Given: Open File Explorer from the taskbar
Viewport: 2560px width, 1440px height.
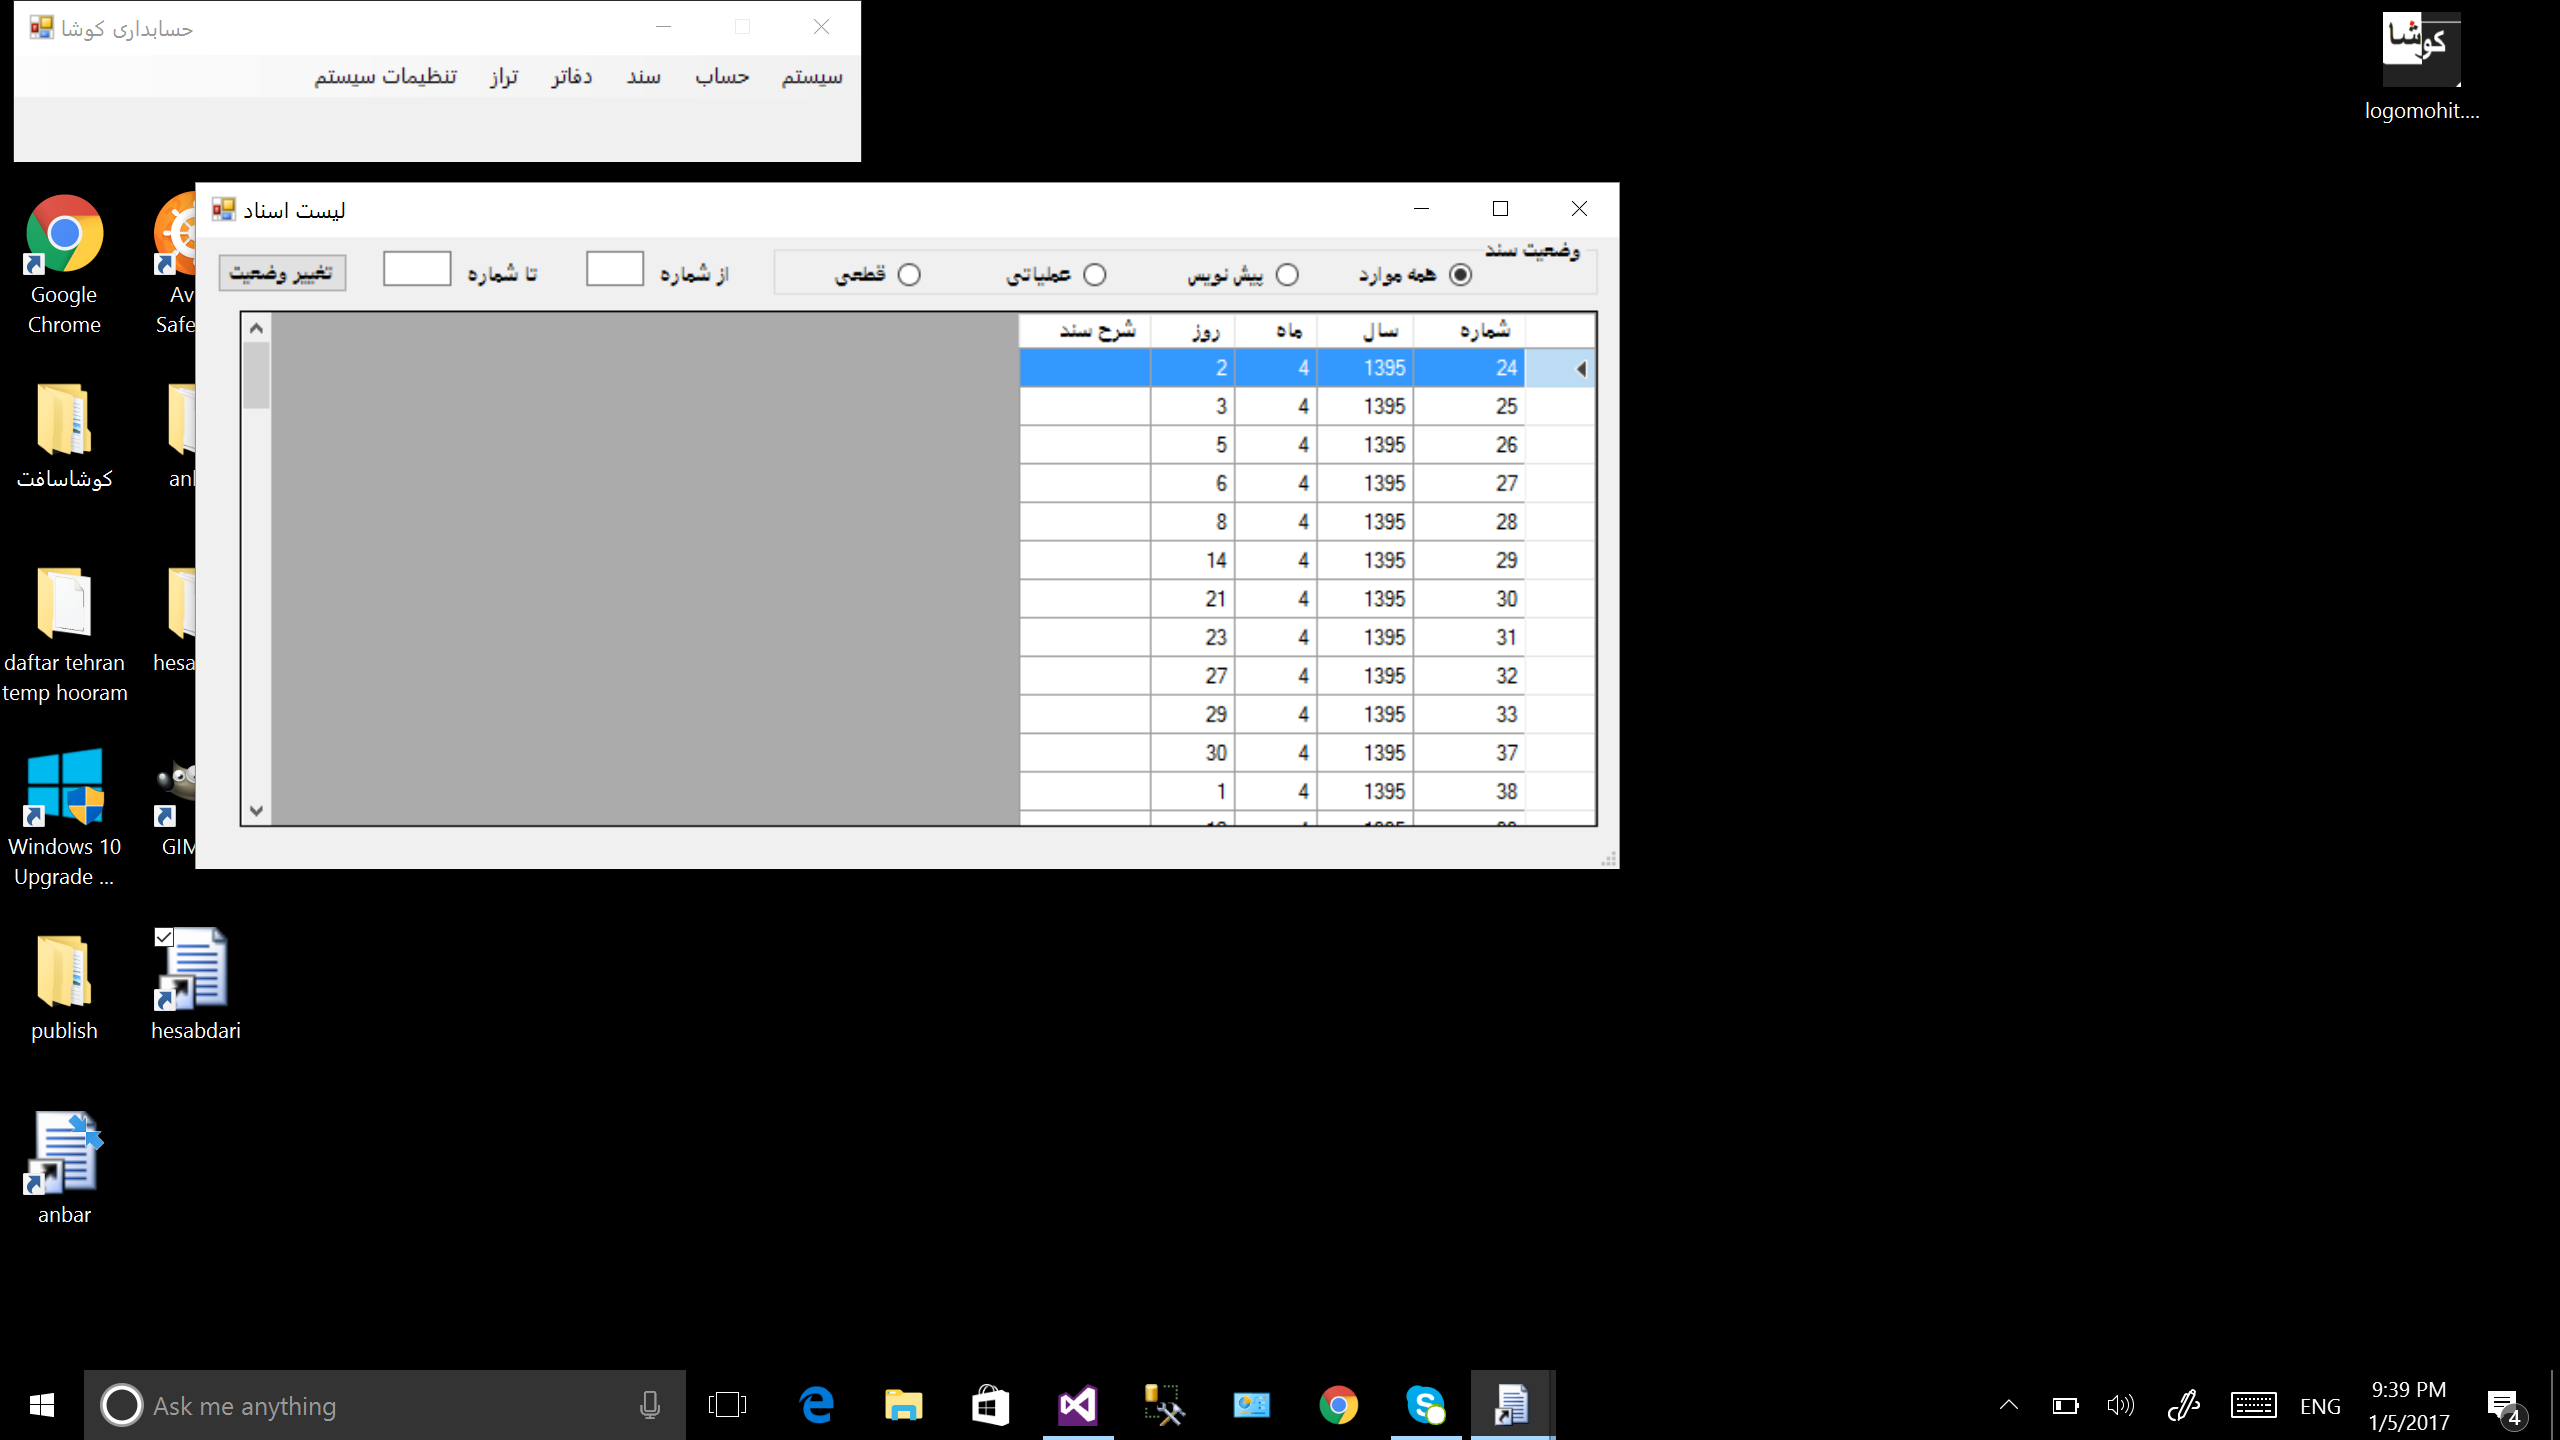Looking at the screenshot, I should (903, 1405).
